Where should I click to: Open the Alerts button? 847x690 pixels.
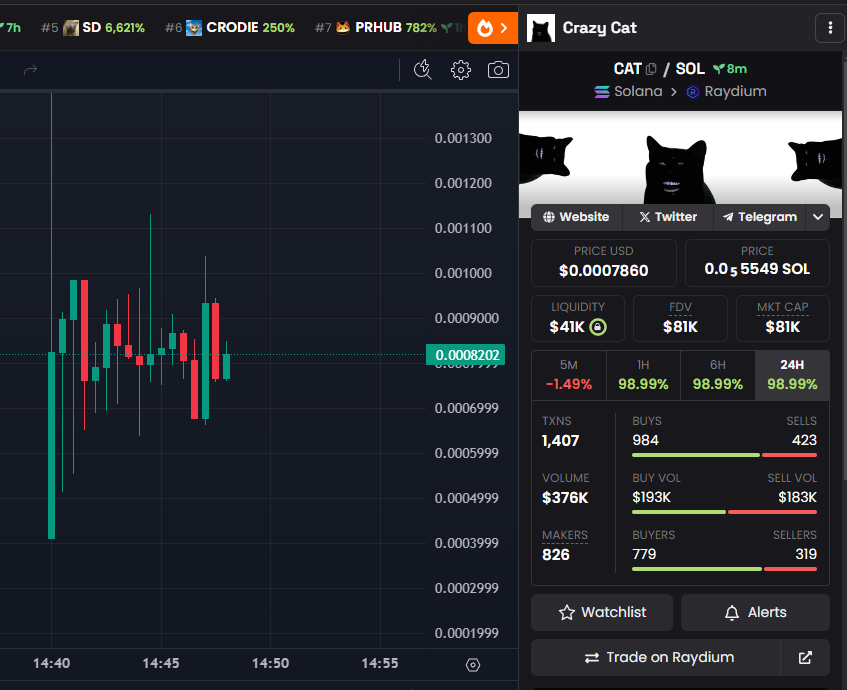tap(755, 612)
